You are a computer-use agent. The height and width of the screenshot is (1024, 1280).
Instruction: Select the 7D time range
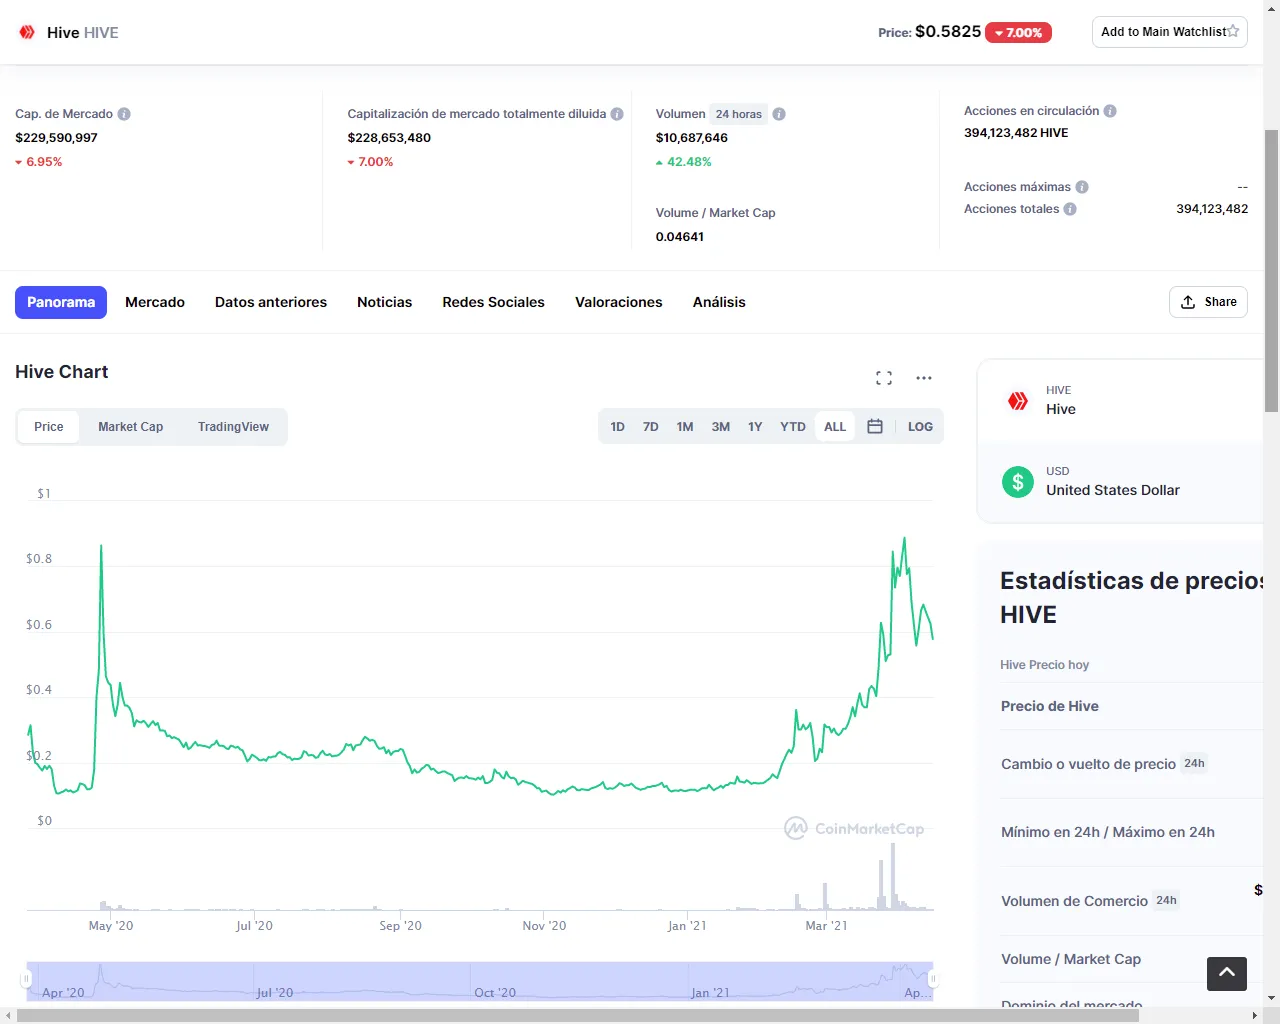(x=651, y=426)
